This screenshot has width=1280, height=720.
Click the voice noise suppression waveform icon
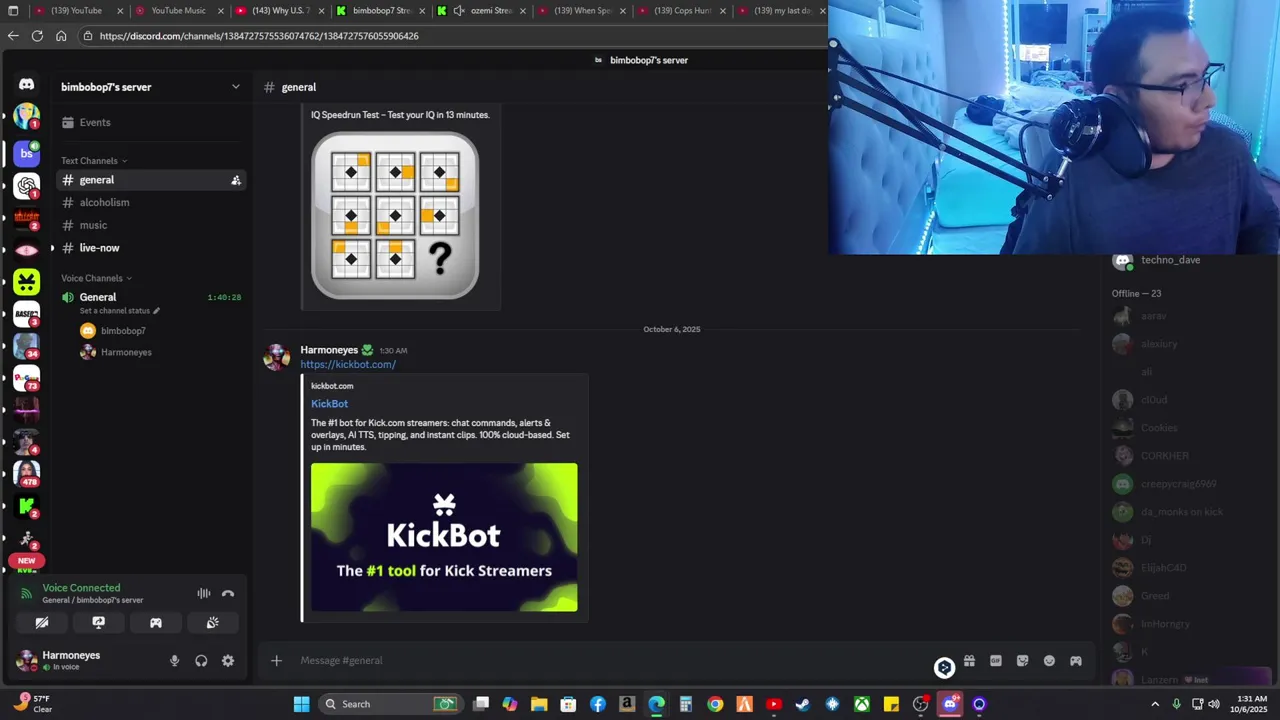coord(204,593)
